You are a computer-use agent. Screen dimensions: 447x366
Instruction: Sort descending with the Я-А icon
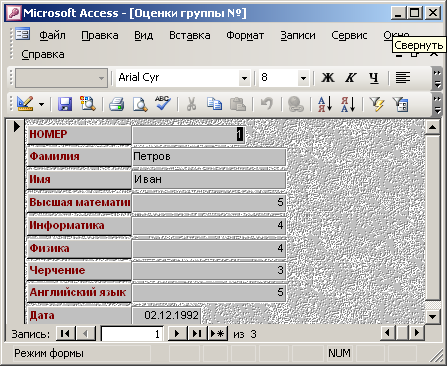[348, 104]
